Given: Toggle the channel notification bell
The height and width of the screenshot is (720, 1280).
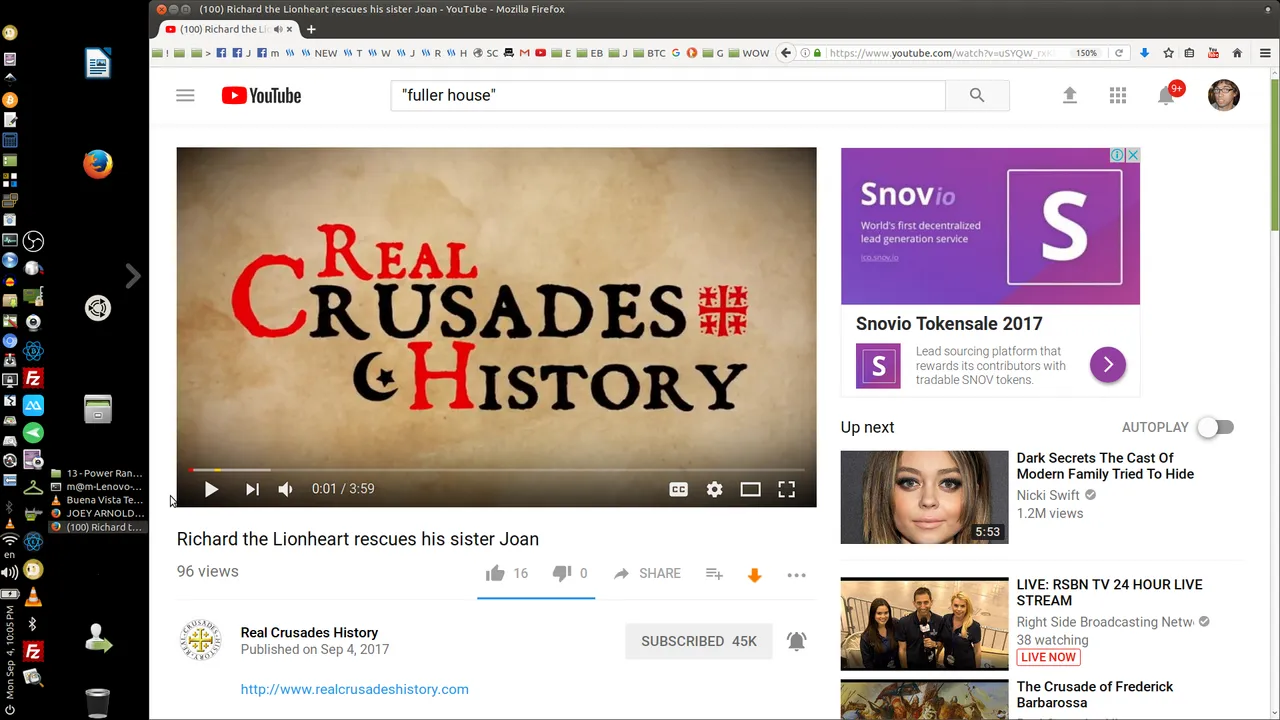Looking at the screenshot, I should (x=796, y=641).
